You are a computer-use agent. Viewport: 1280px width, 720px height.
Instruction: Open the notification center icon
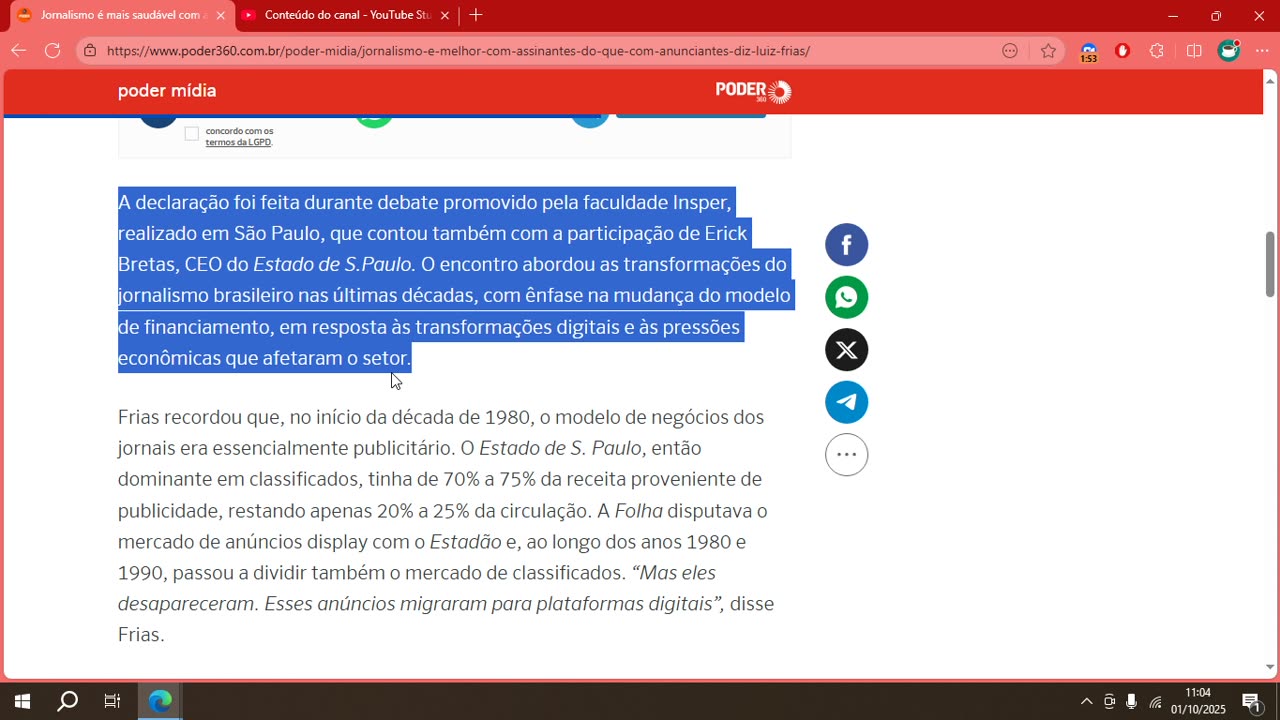click(x=1251, y=701)
